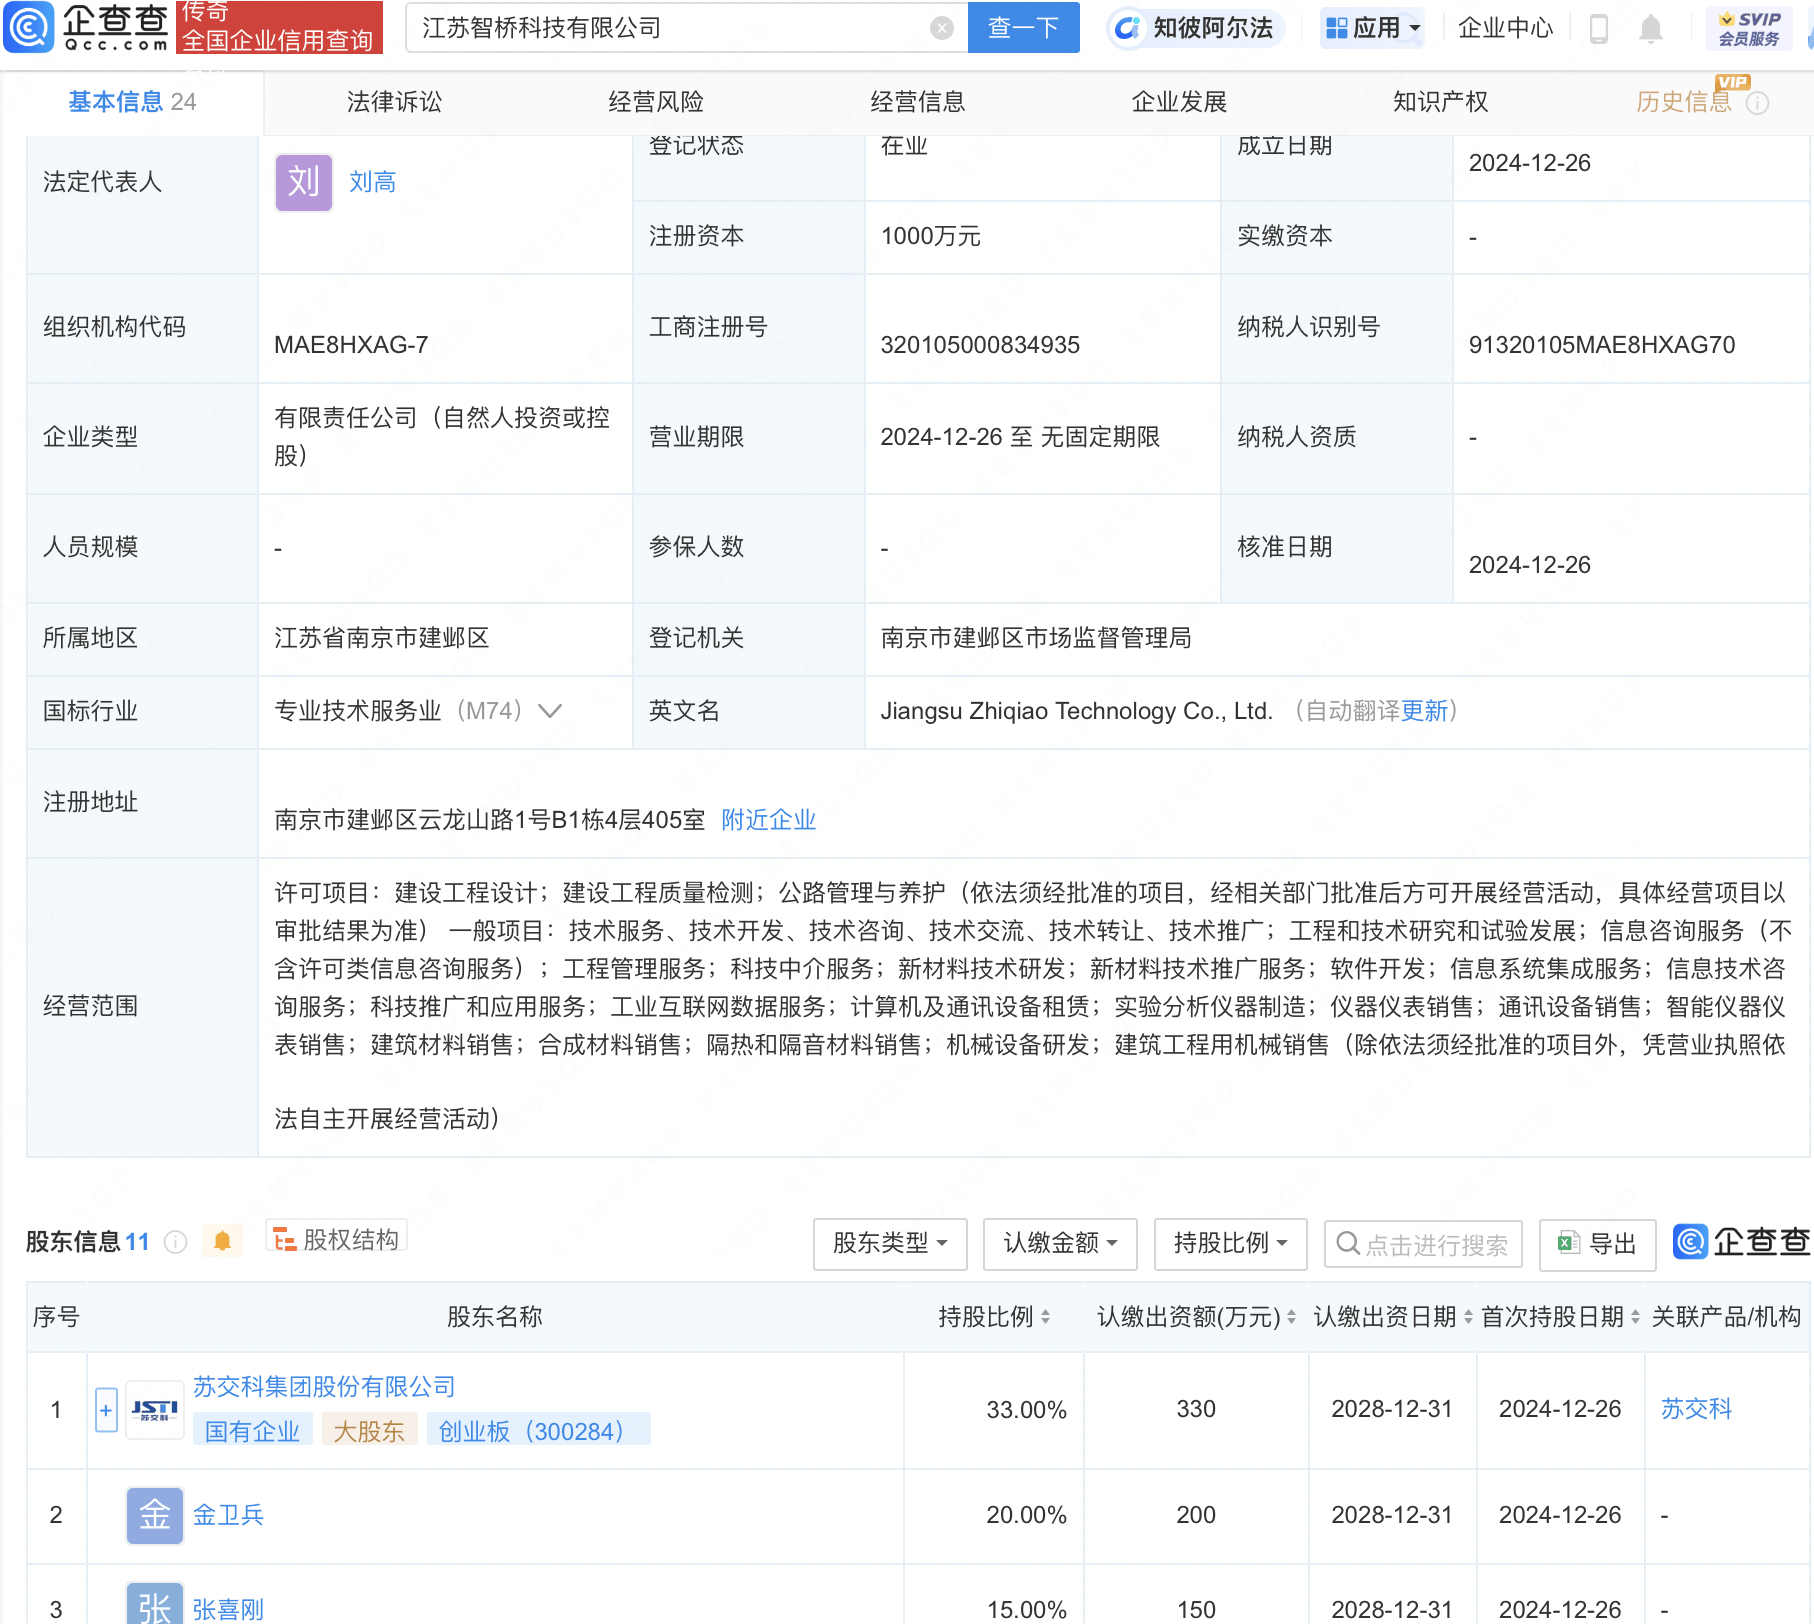This screenshot has height=1624, width=1814.
Task: Select organization code MAE8HXAG-7
Action: pos(351,345)
